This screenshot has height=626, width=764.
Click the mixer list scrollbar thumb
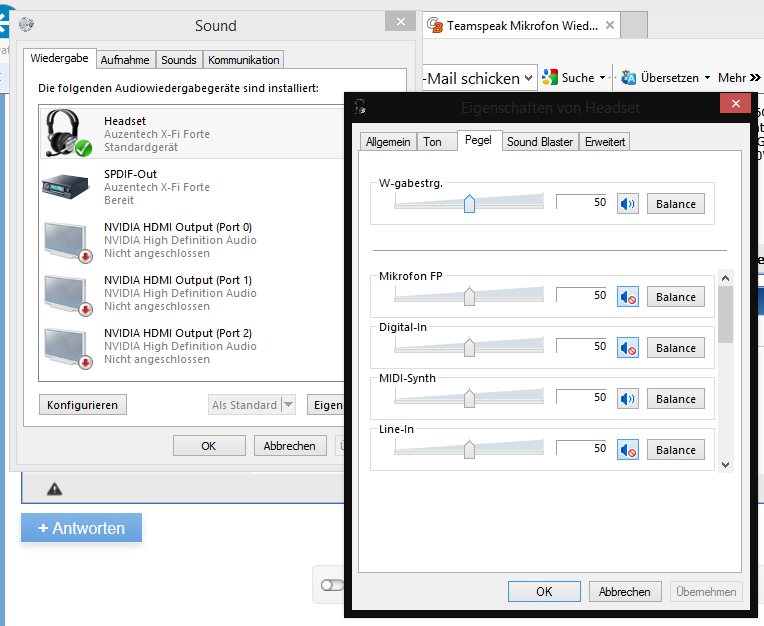(x=726, y=314)
